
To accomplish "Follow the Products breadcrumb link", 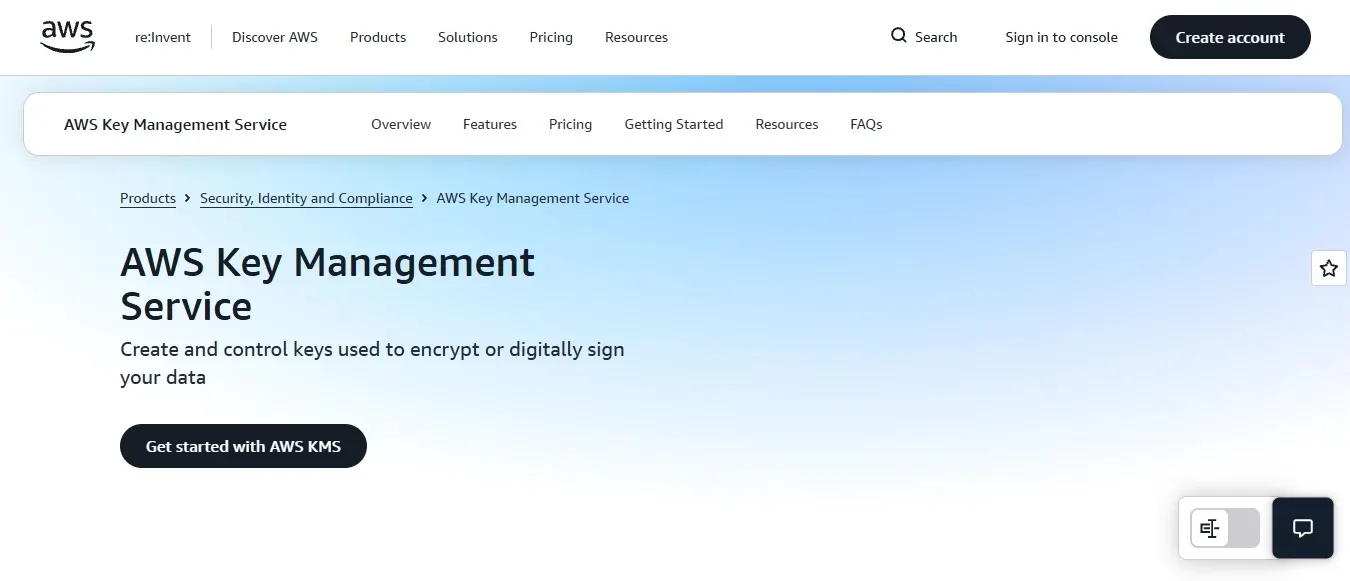I will coord(148,198).
